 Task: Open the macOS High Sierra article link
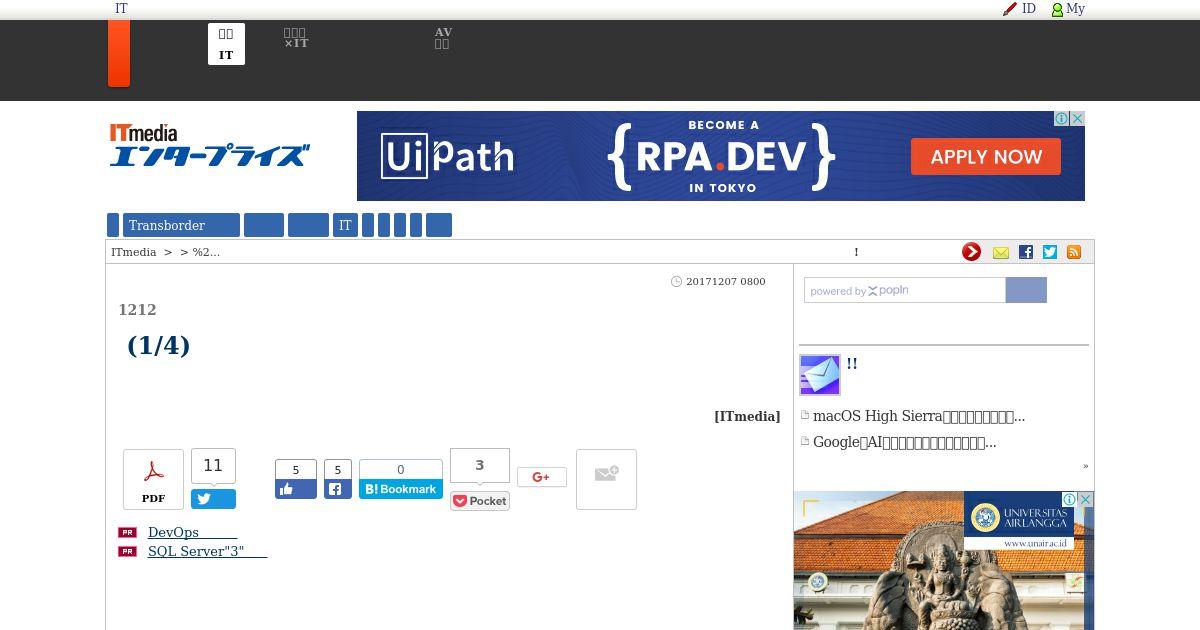[x=919, y=416]
